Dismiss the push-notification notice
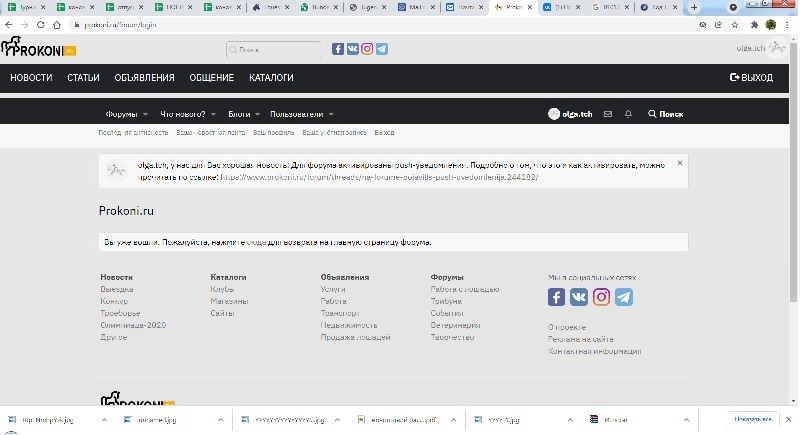The image size is (804, 435). [x=680, y=162]
